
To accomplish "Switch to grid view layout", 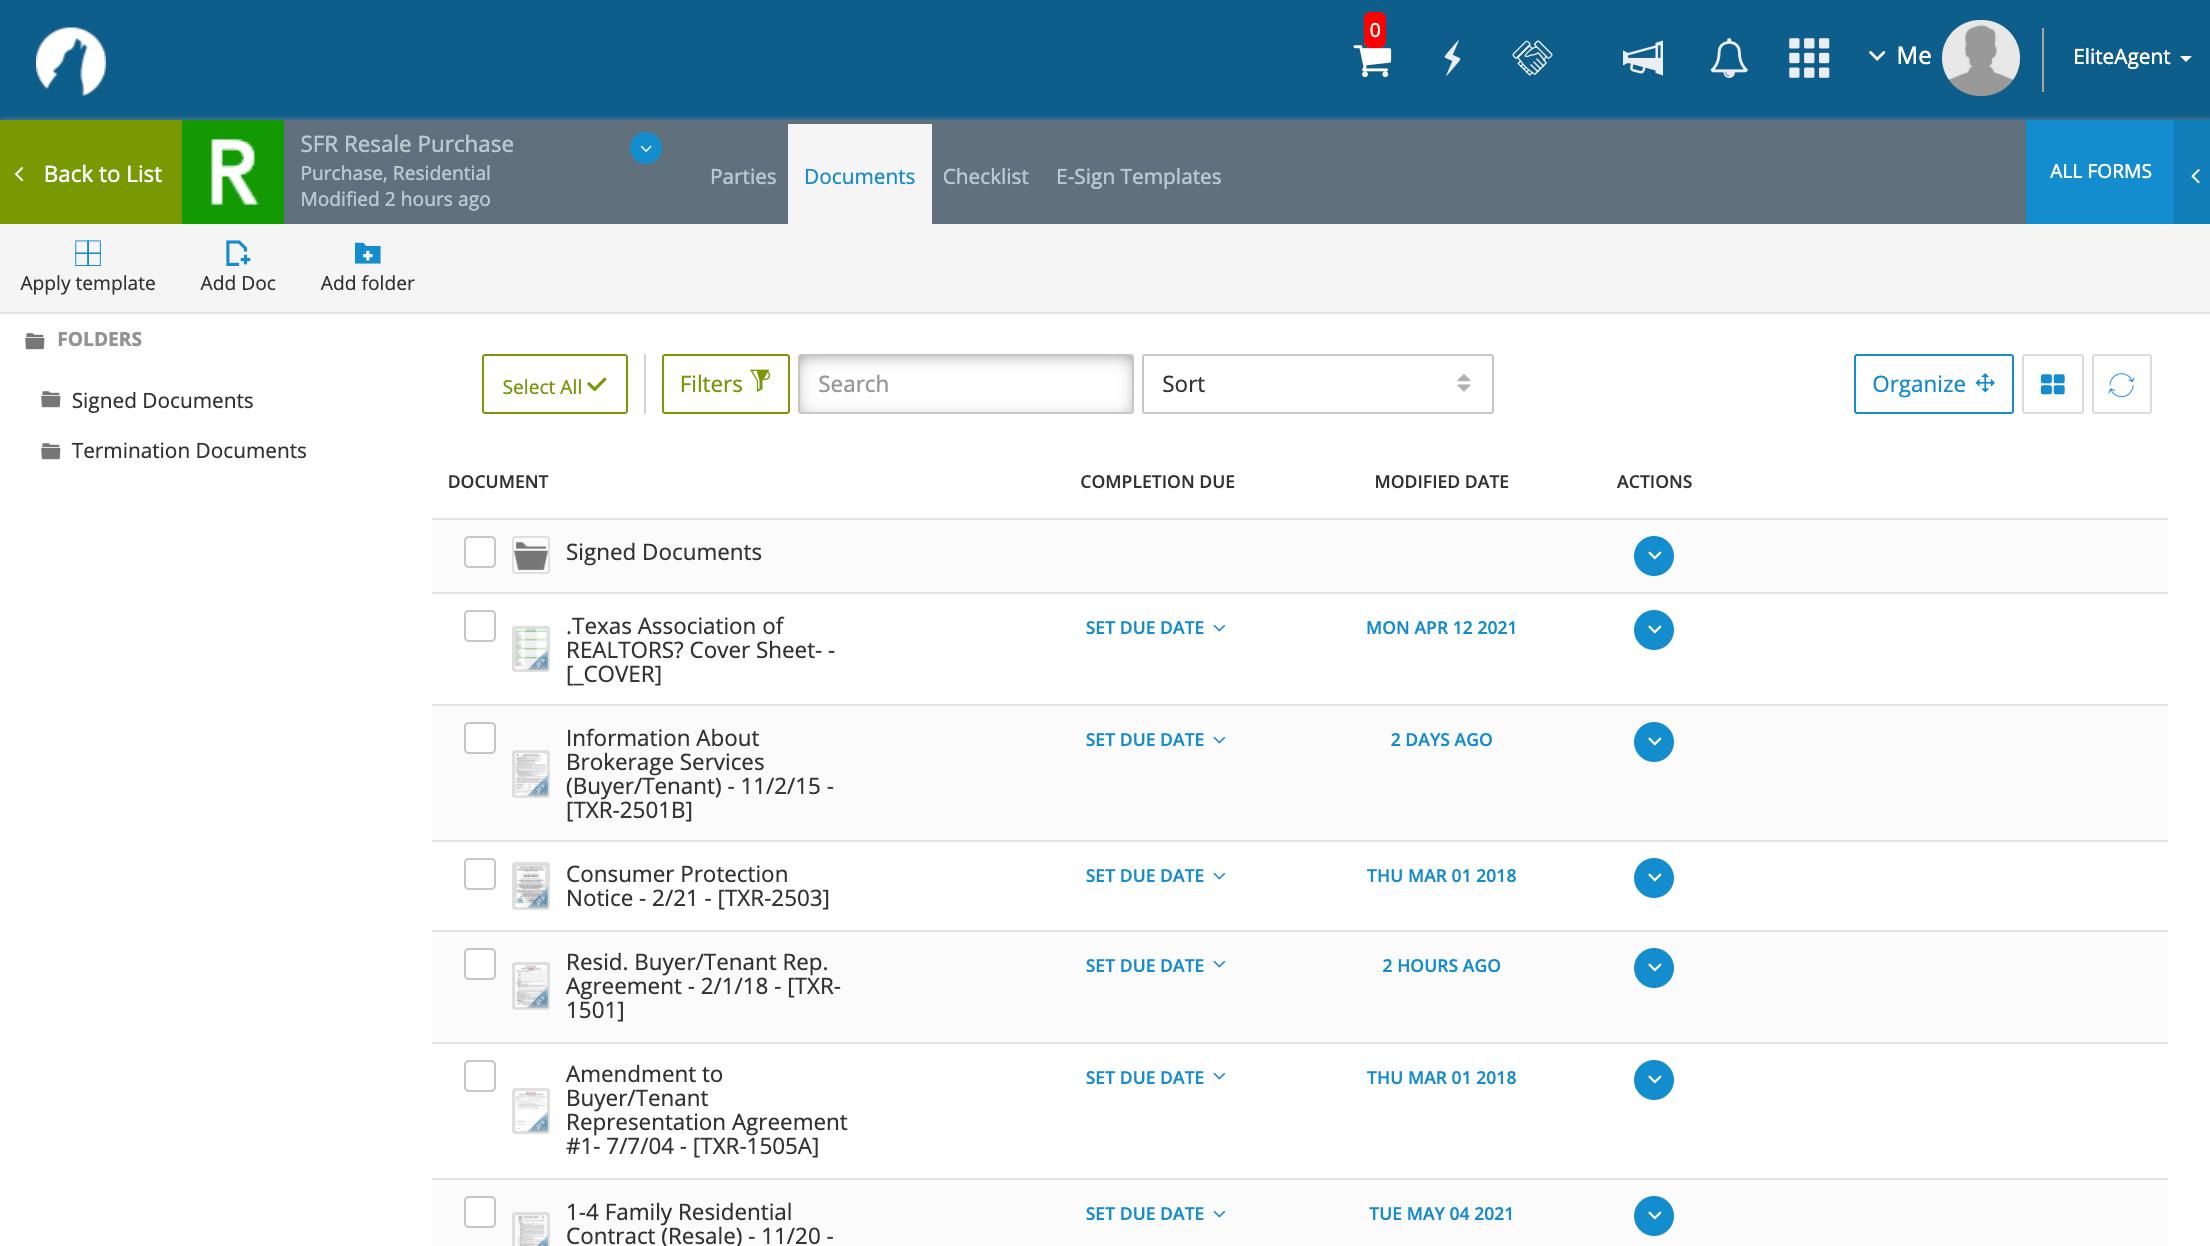I will (x=2052, y=384).
